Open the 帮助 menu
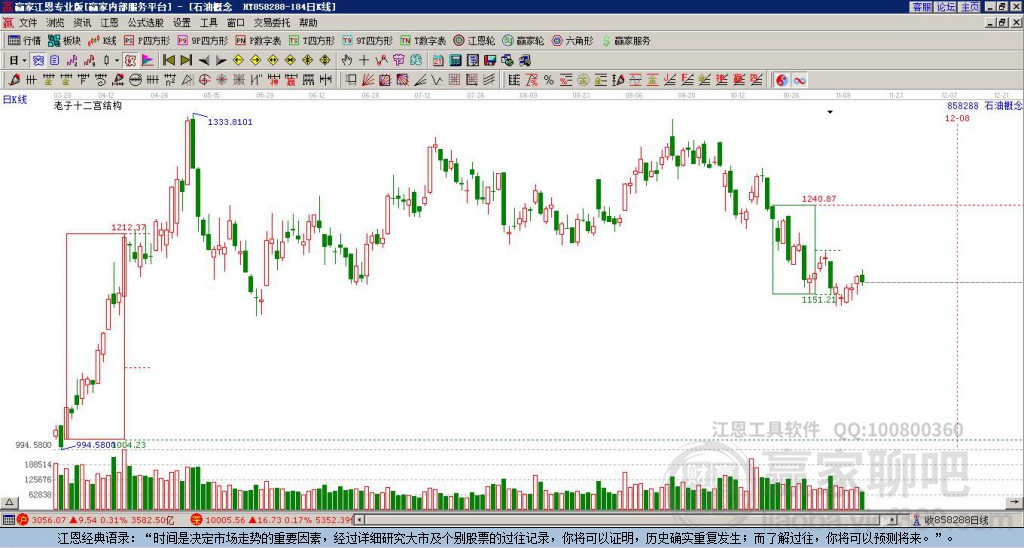The image size is (1024, 548). (x=308, y=23)
